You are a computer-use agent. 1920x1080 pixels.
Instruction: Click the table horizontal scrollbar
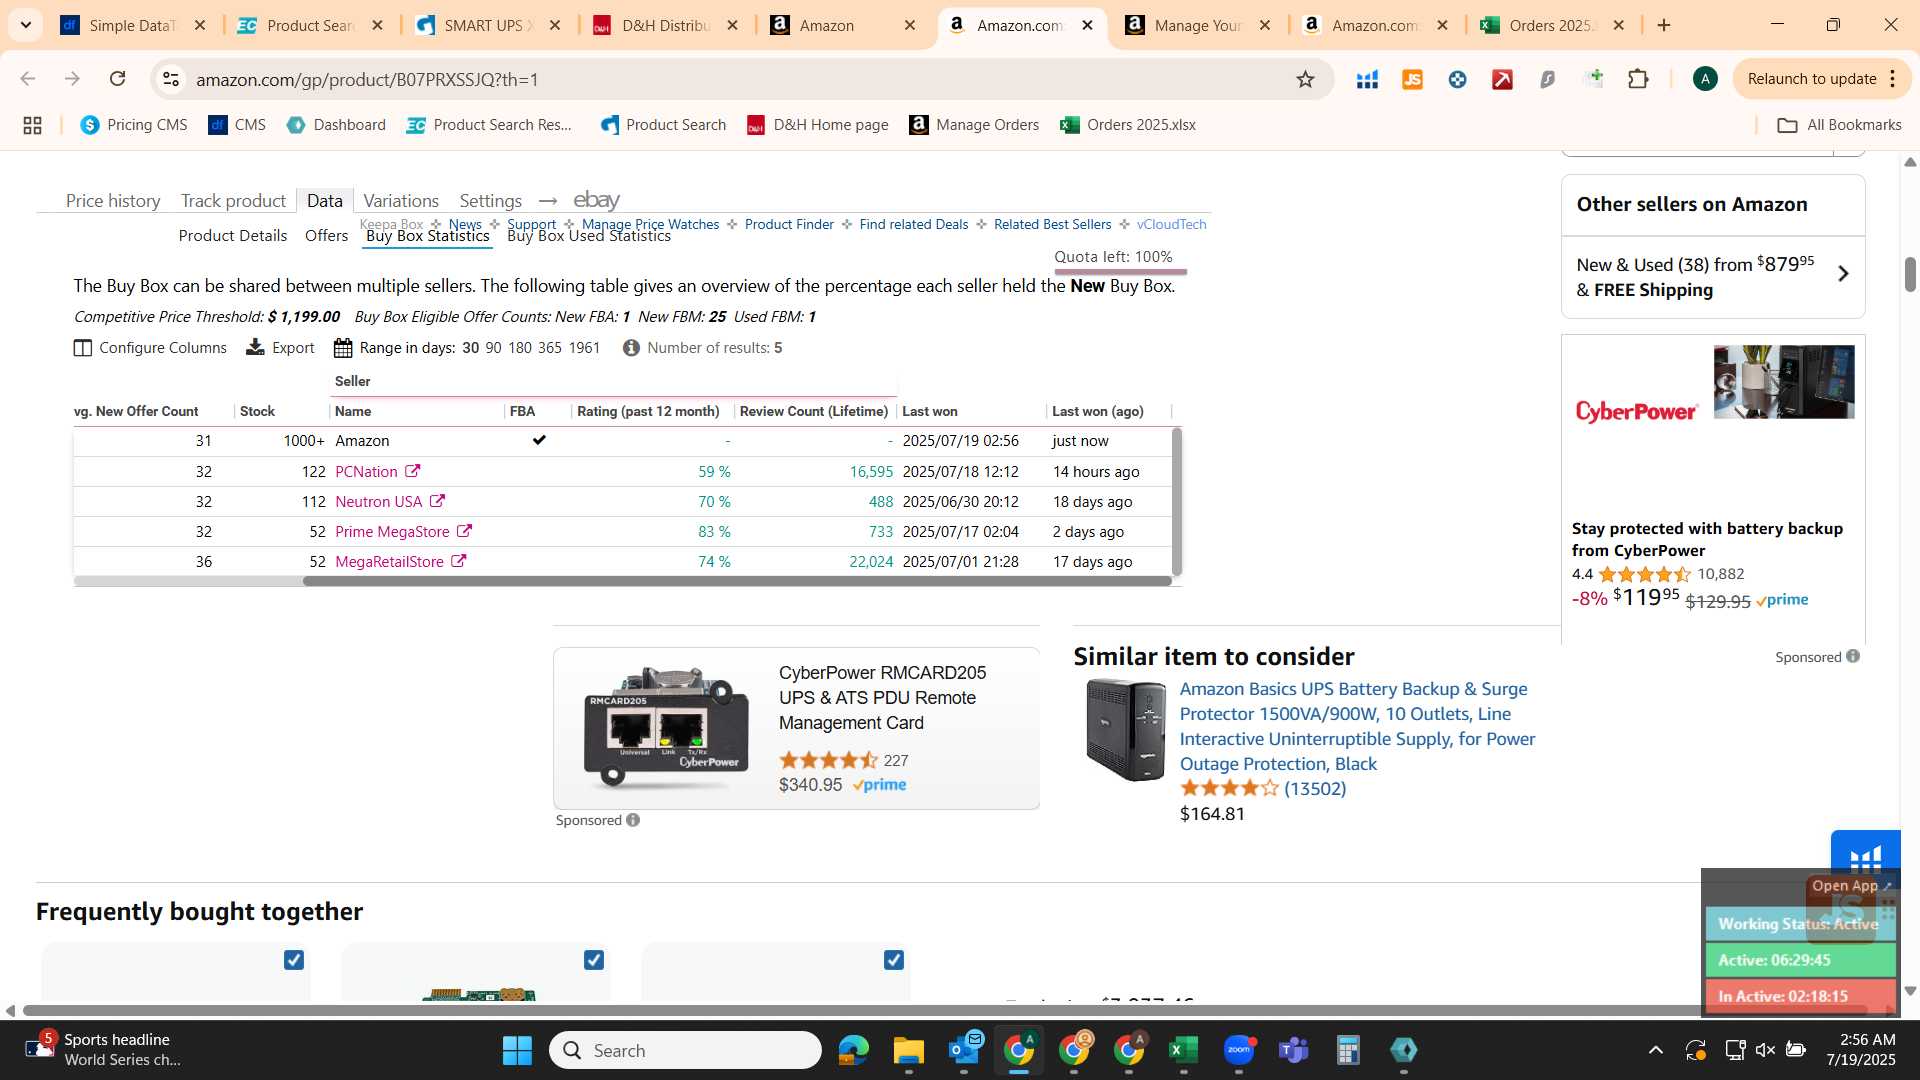click(x=737, y=581)
